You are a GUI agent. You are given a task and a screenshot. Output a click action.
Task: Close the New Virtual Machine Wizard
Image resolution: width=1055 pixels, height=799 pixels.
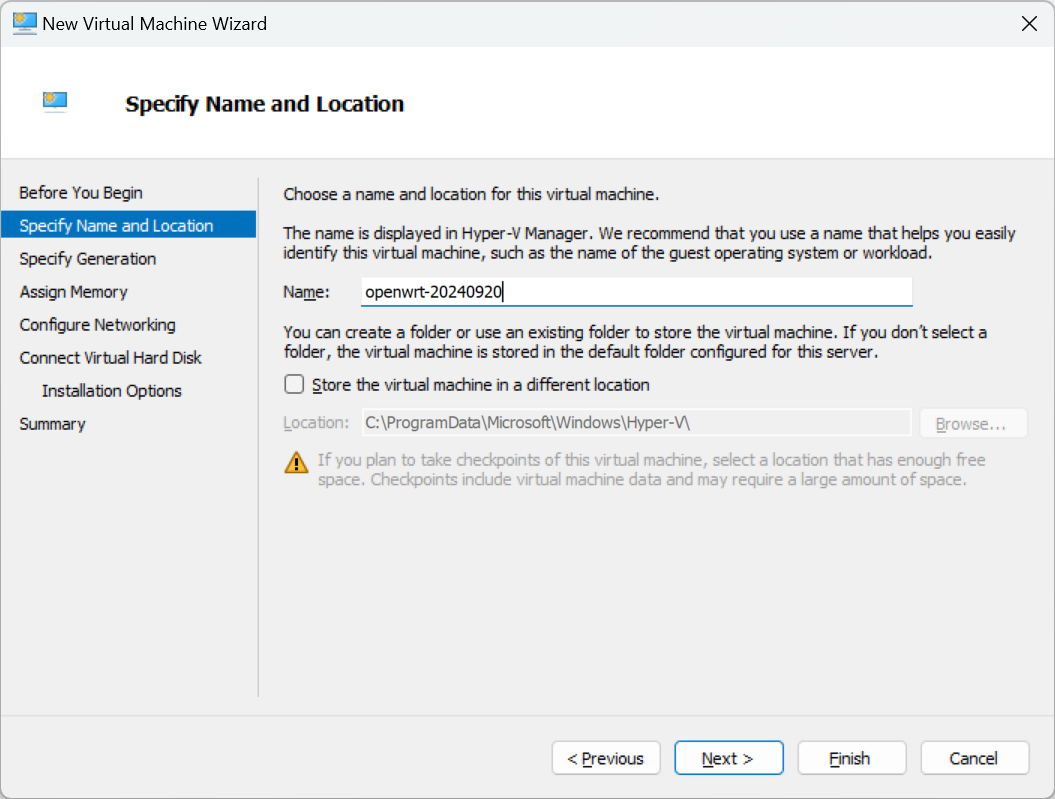tap(1028, 24)
